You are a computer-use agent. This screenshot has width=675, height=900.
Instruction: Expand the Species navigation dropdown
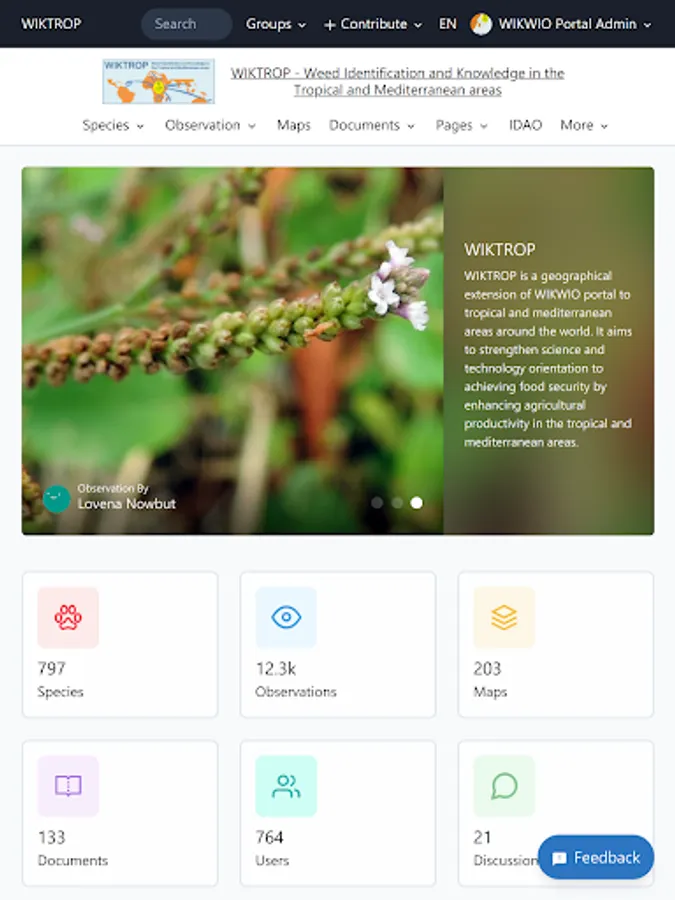[x=113, y=125]
